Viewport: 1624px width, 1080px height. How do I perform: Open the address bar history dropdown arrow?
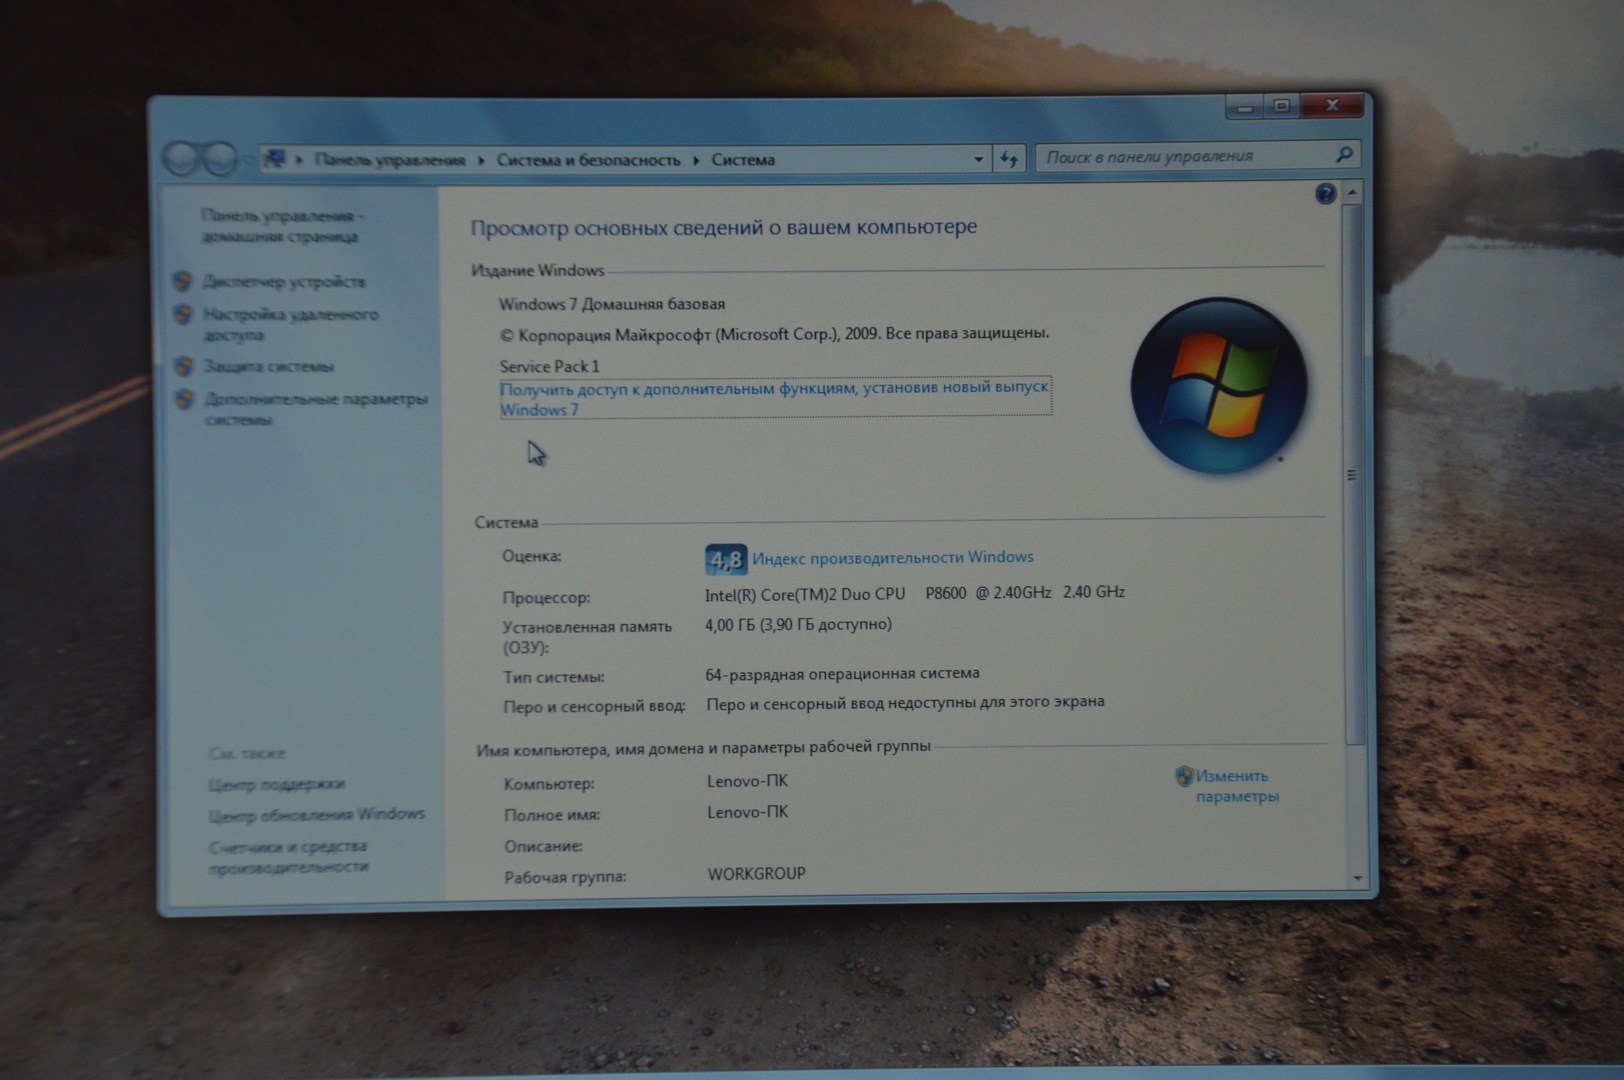pos(978,160)
